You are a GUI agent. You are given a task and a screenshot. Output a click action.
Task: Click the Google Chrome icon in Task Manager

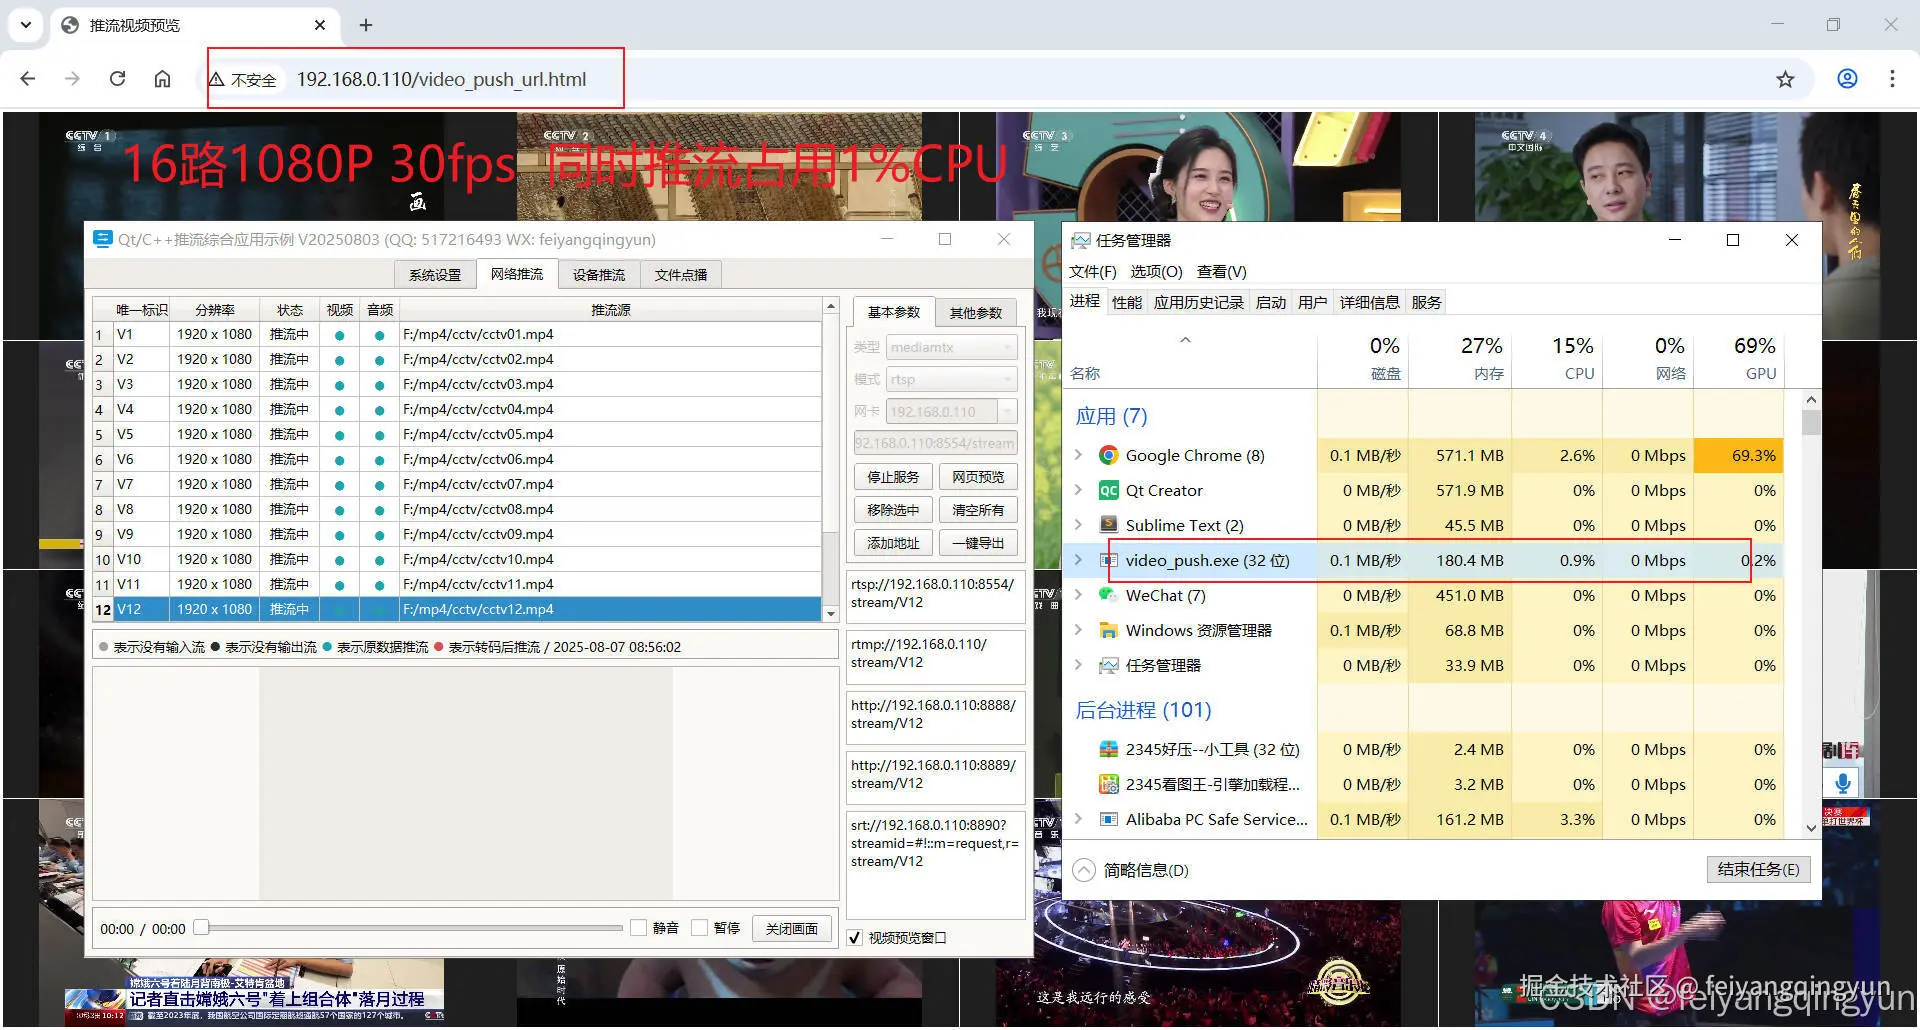tap(1108, 455)
